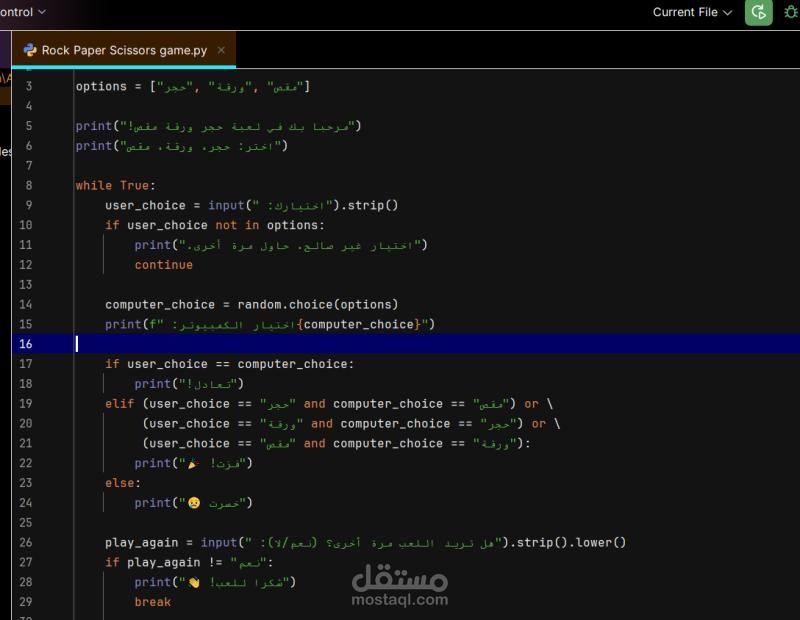The width and height of the screenshot is (800, 620).
Task: Click 'random.choice(options)' on line 14
Action: pos(317,305)
